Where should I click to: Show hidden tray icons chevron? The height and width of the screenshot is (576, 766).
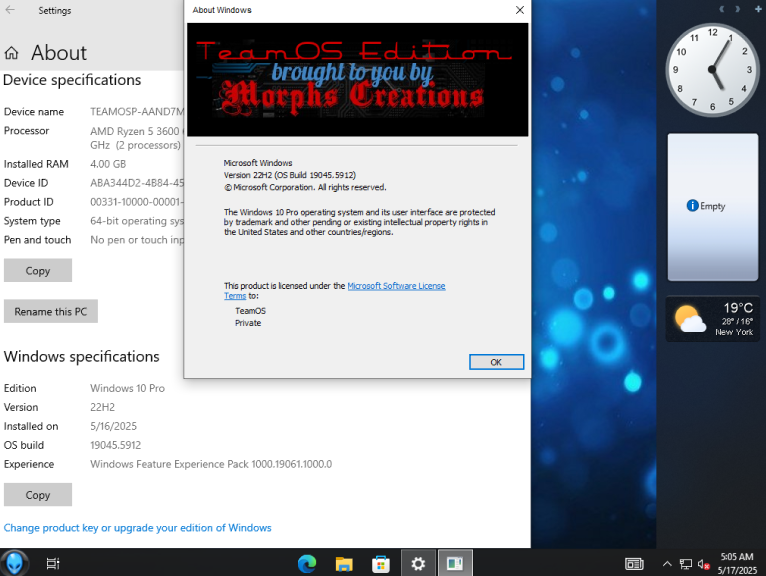coord(667,564)
